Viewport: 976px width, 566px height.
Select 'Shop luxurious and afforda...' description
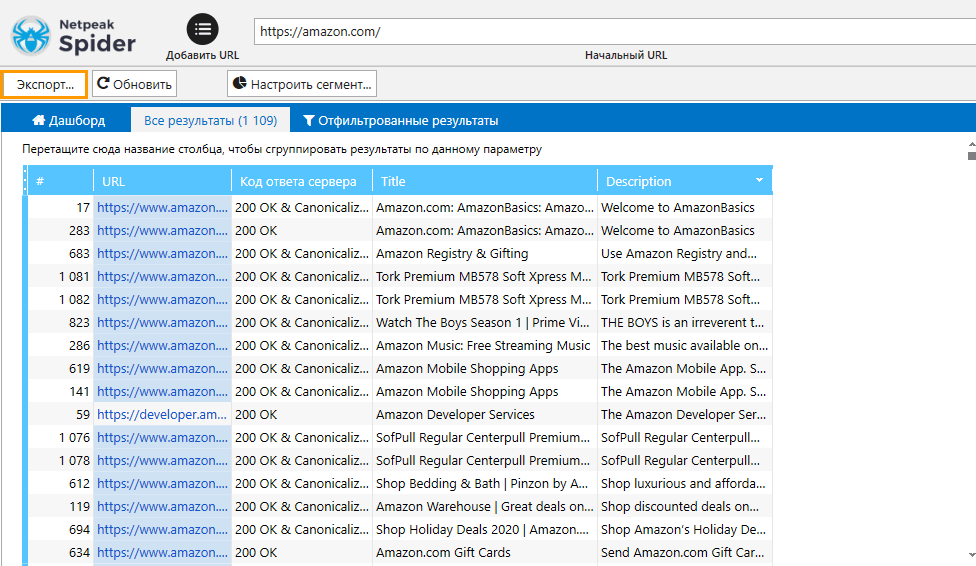pyautogui.click(x=685, y=484)
